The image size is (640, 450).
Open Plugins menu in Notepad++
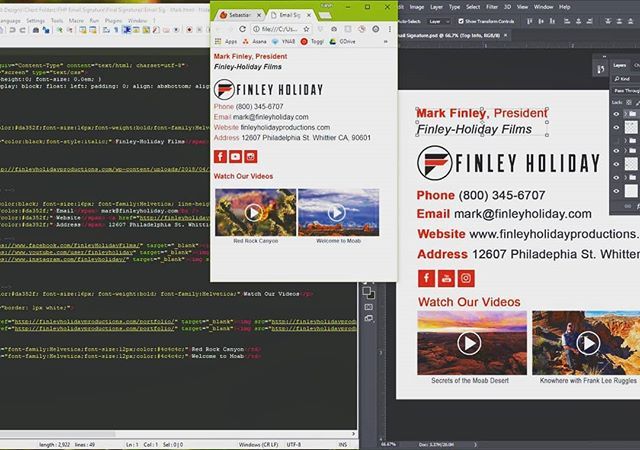coord(113,20)
